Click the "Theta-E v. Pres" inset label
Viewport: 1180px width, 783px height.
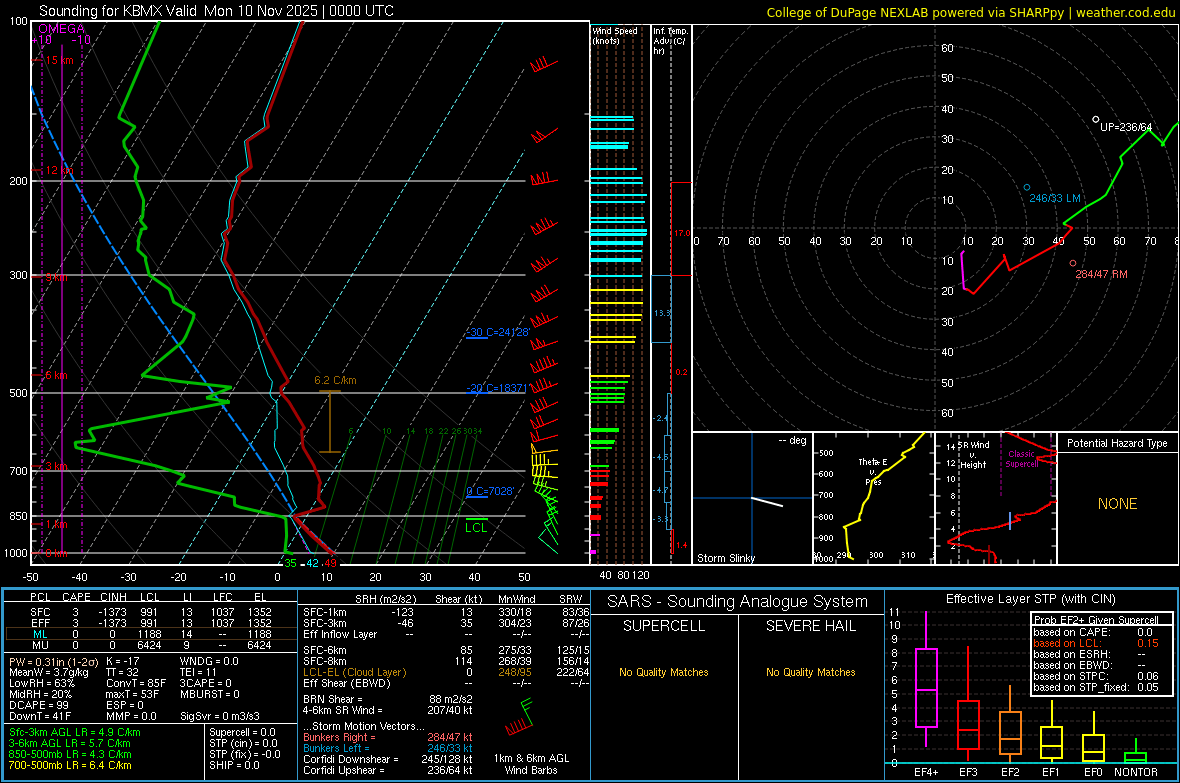coord(873,471)
